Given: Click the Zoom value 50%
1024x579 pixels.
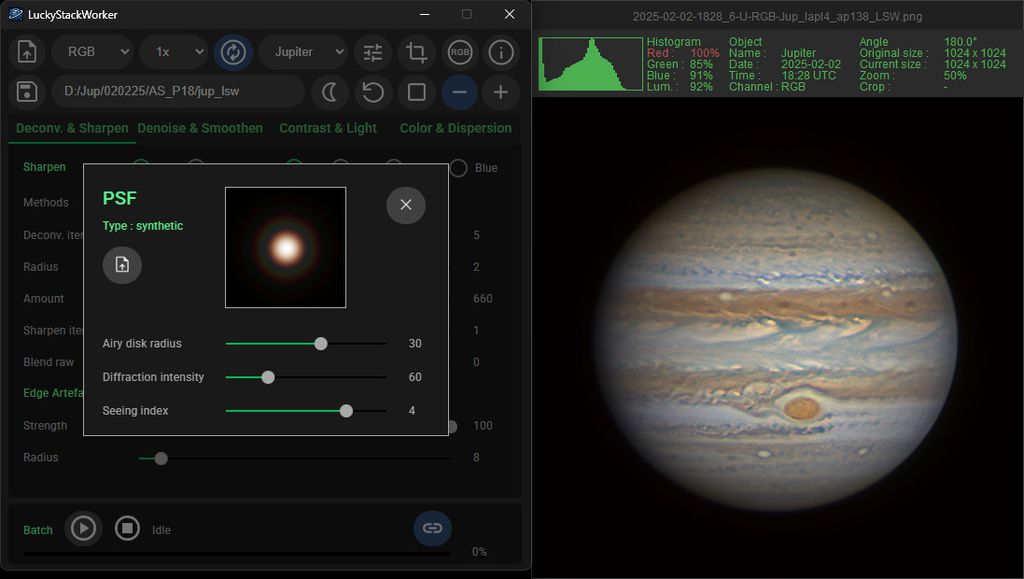Looking at the screenshot, I should pos(955,75).
